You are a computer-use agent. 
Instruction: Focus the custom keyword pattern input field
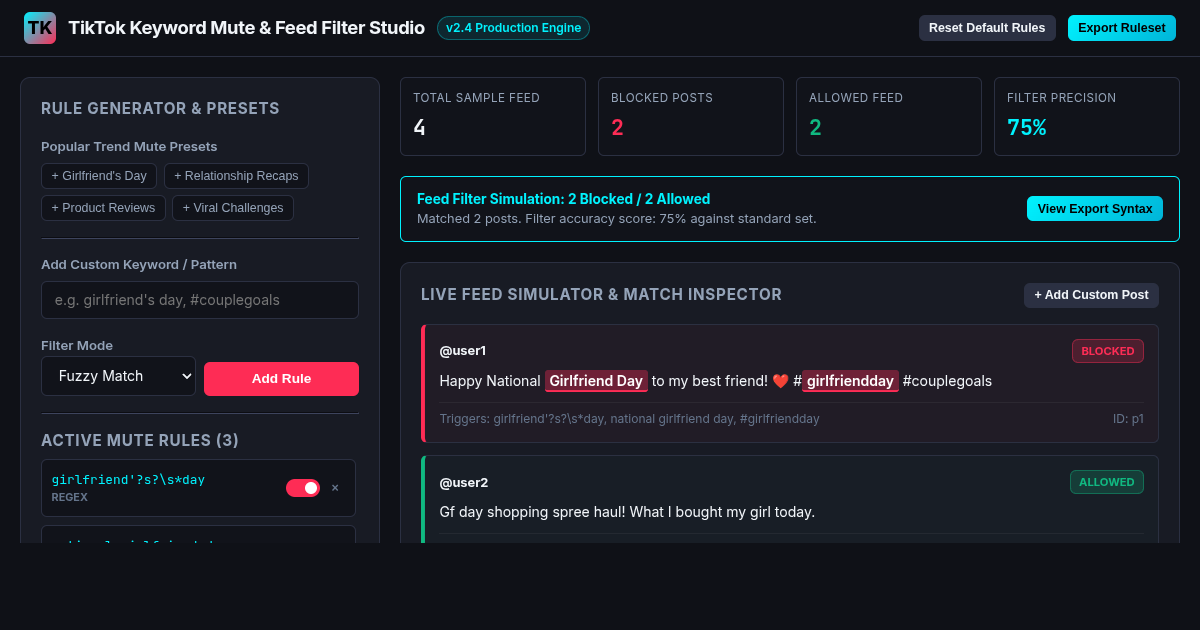[200, 300]
